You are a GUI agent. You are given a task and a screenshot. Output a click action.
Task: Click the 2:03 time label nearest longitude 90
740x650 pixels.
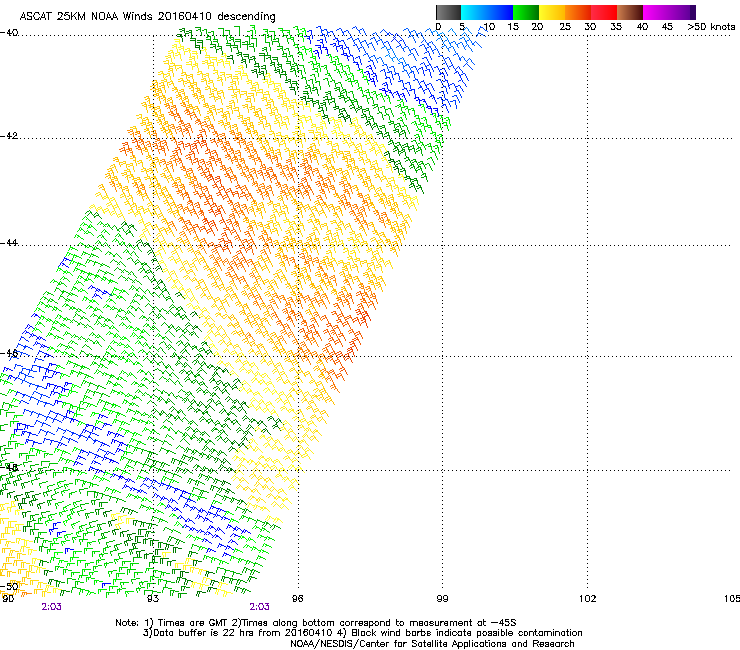tap(51, 607)
